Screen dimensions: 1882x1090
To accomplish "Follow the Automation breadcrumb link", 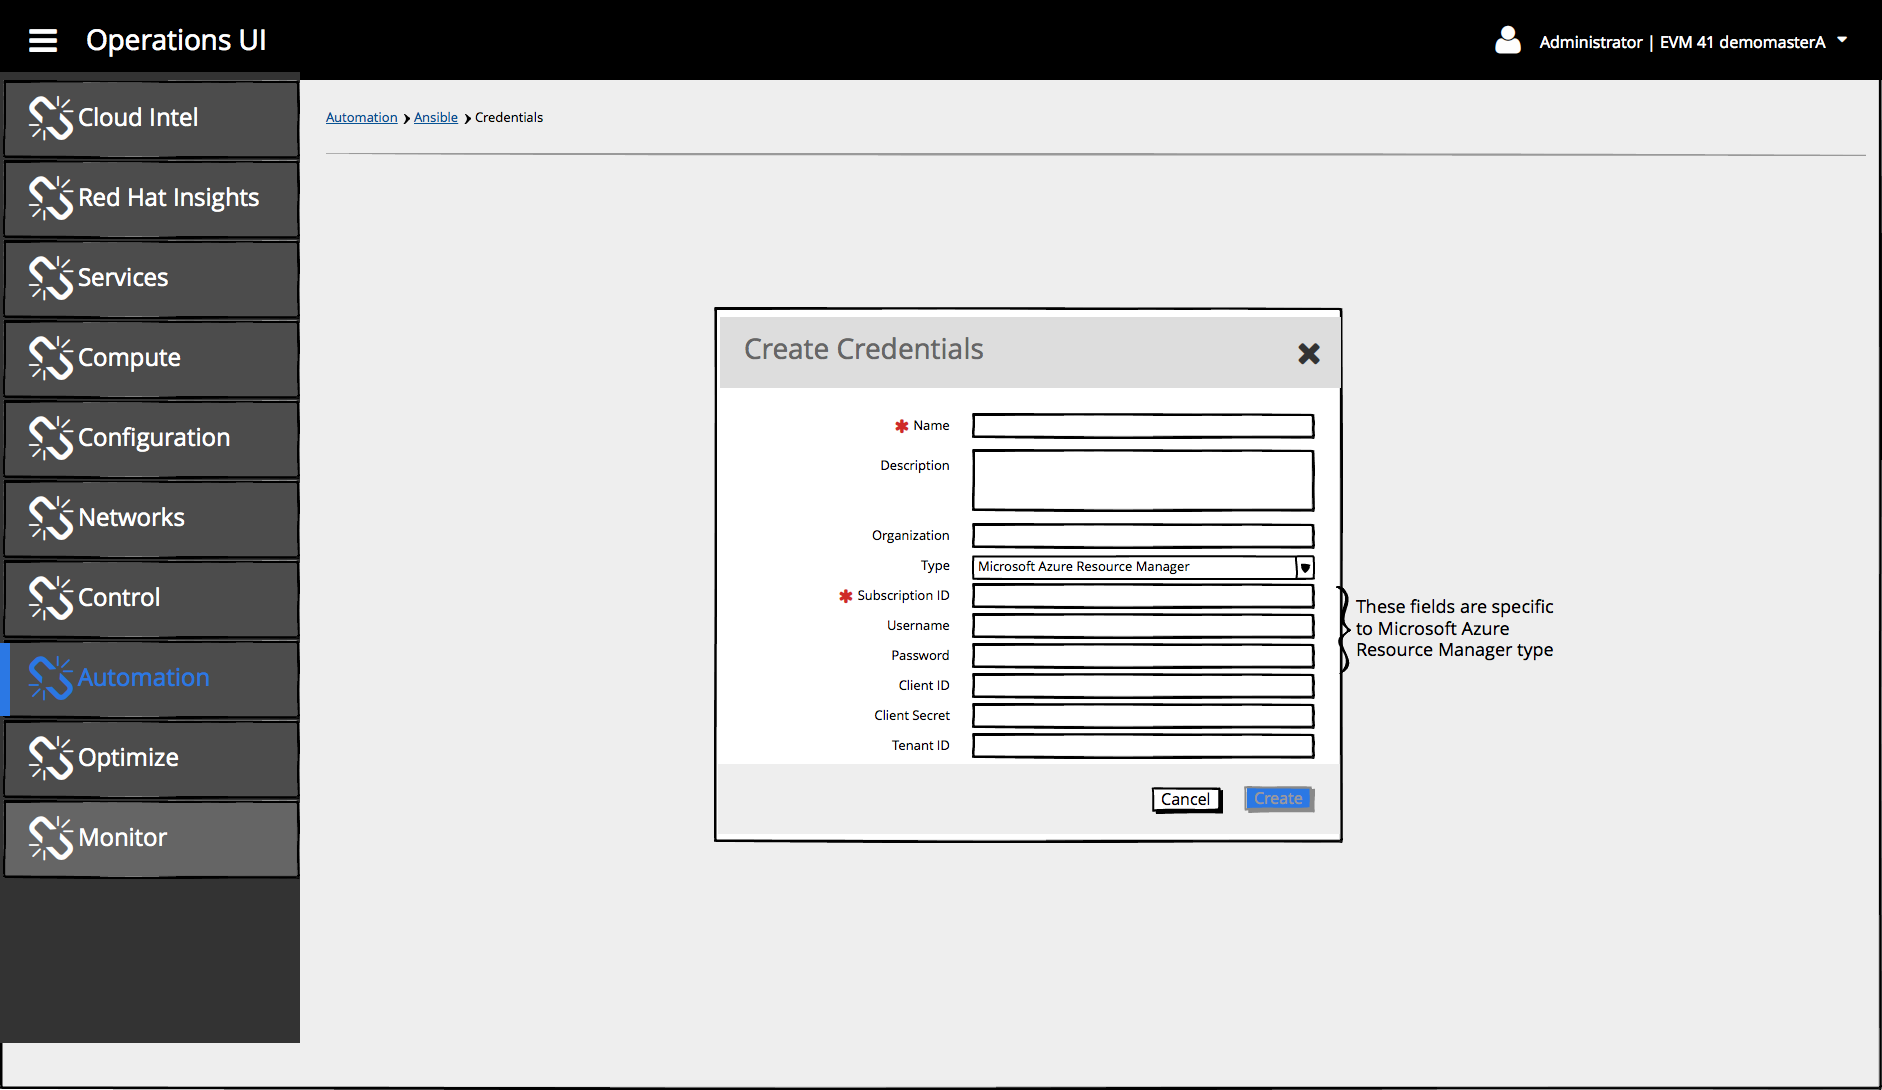I will (x=362, y=118).
